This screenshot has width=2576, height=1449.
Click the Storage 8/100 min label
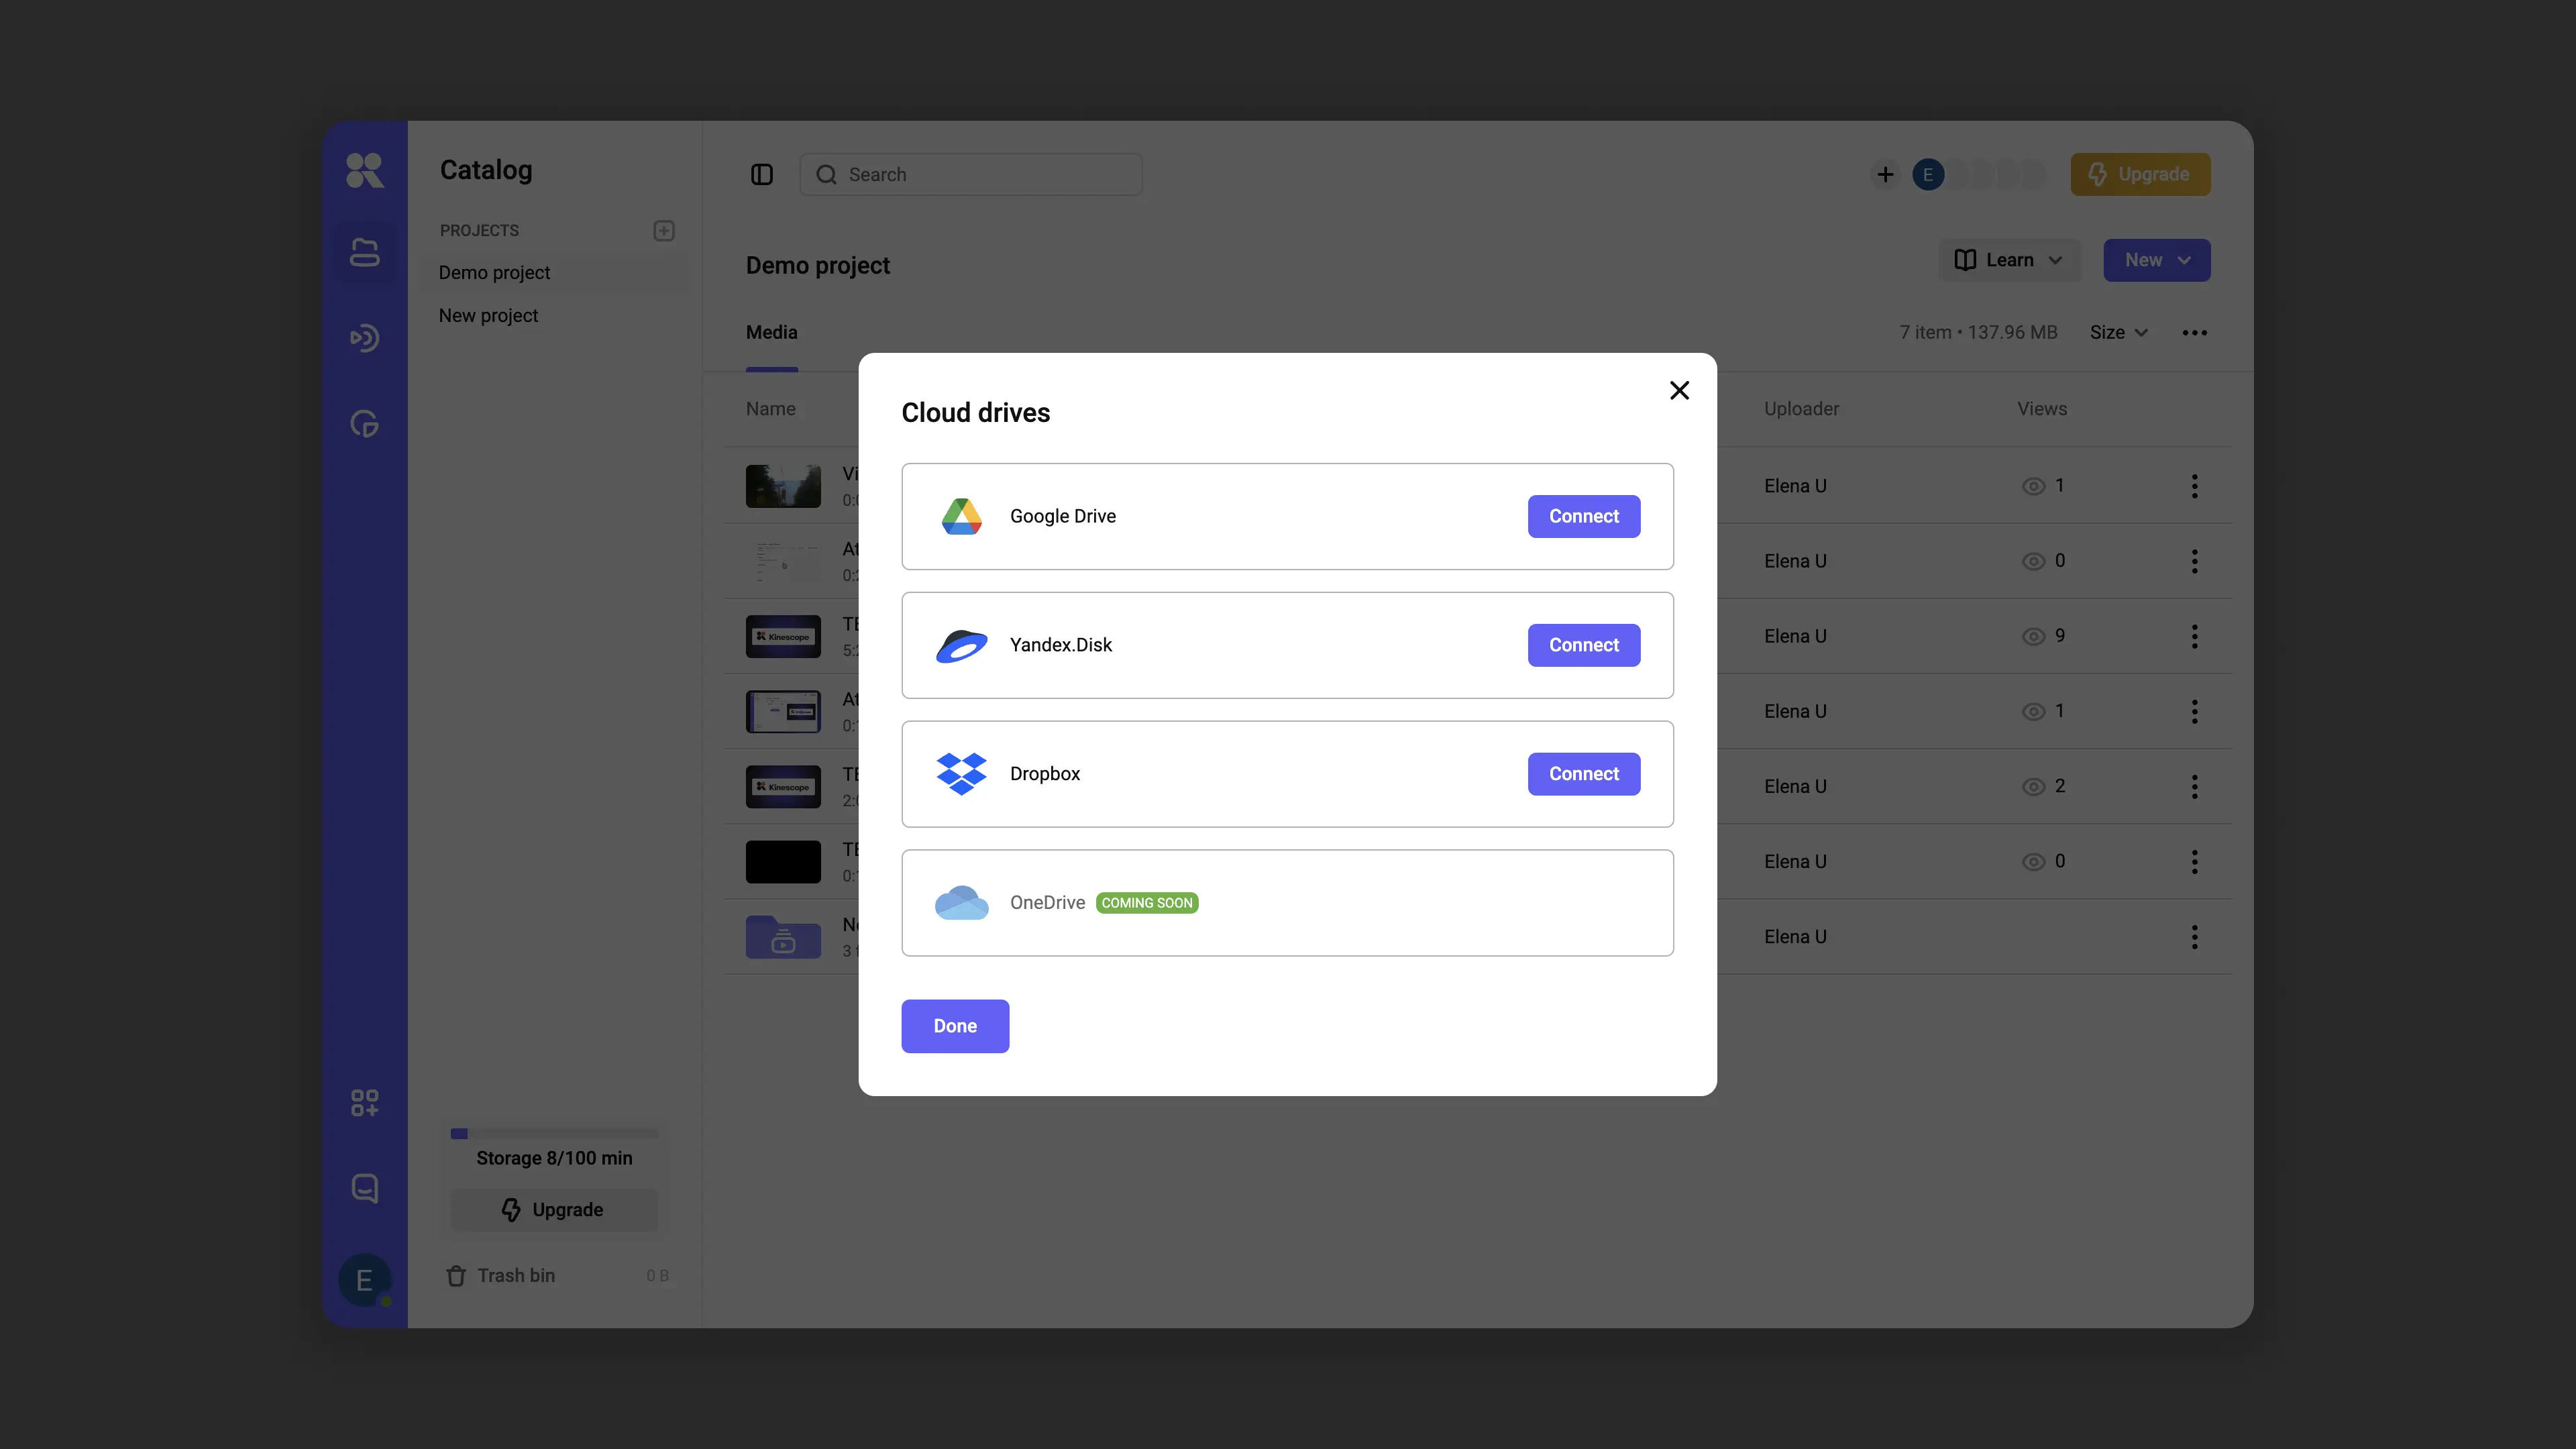pyautogui.click(x=554, y=1158)
